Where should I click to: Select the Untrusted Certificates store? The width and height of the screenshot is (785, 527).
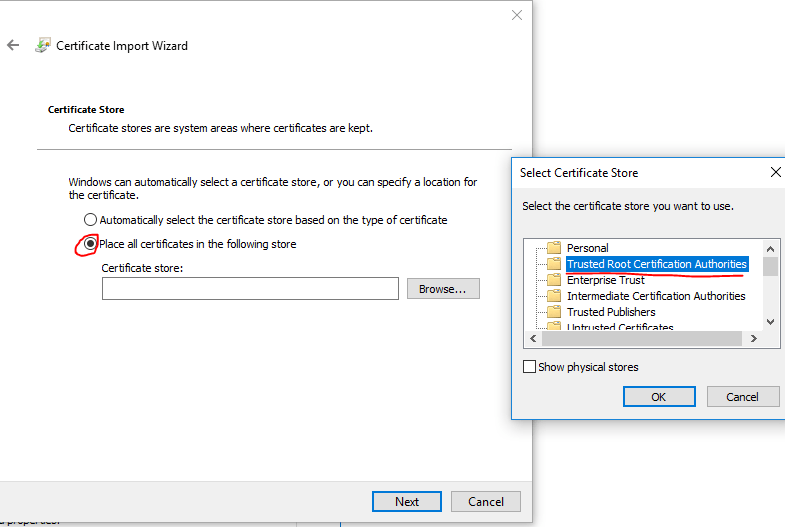pos(620,326)
